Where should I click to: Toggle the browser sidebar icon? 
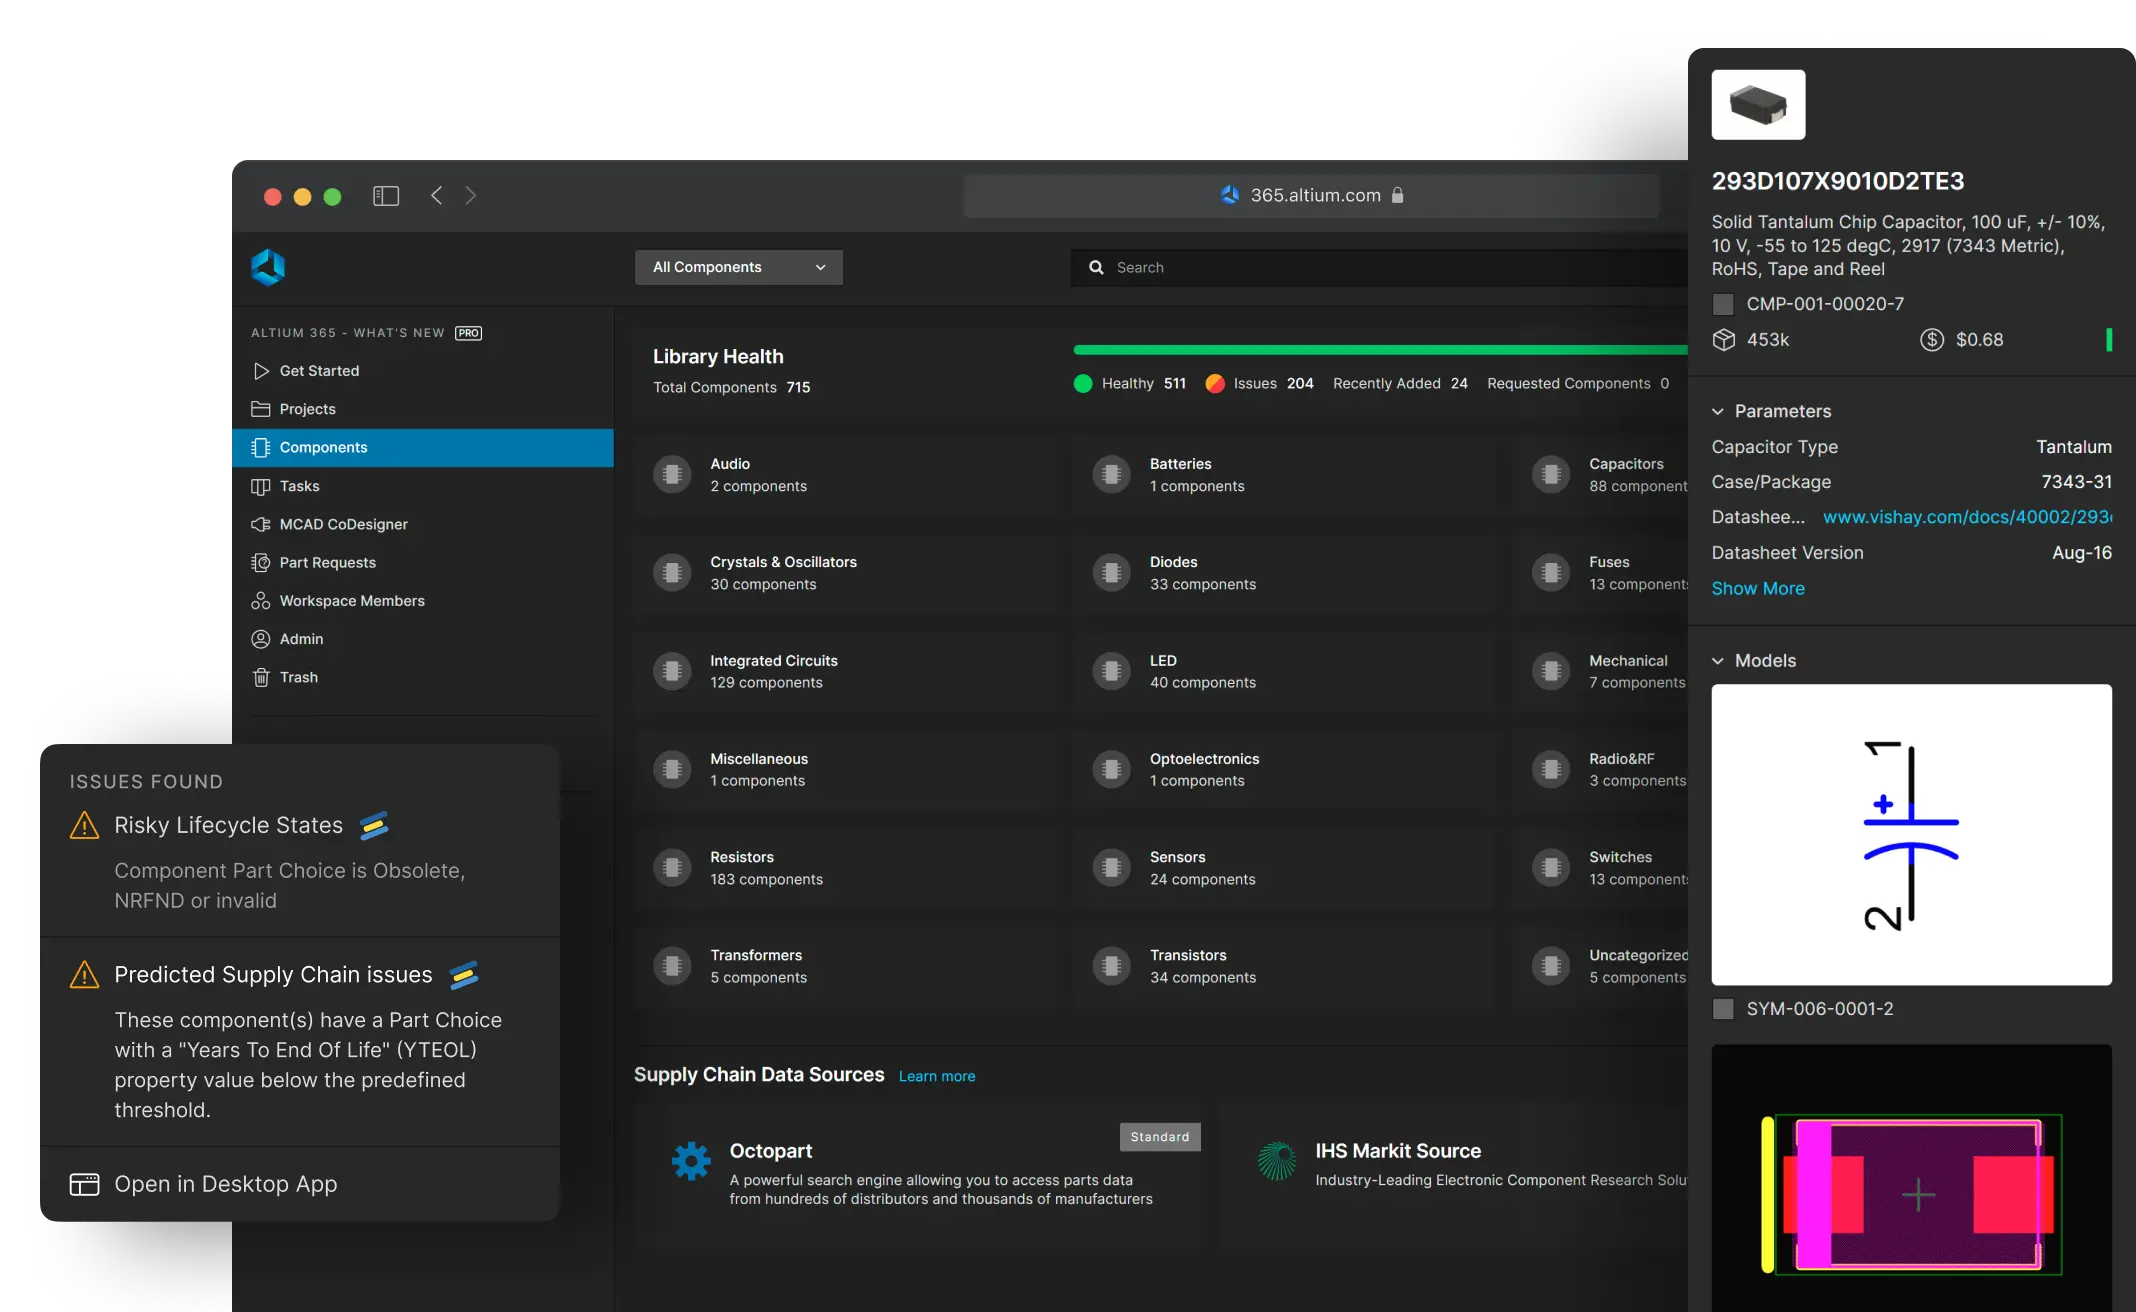(386, 196)
